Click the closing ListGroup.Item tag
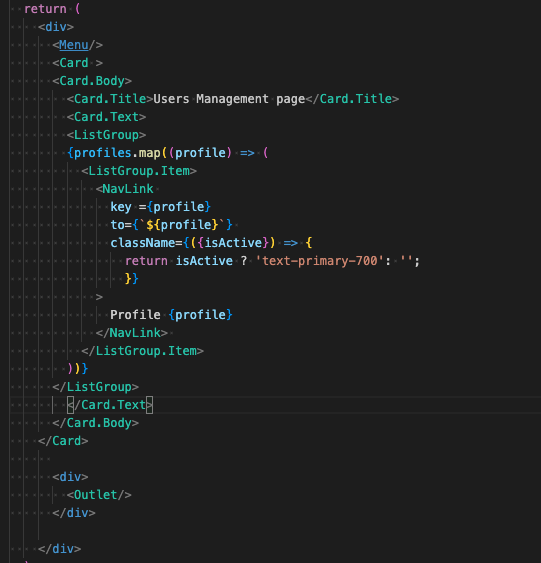Screen dimensions: 541x563 143,350
